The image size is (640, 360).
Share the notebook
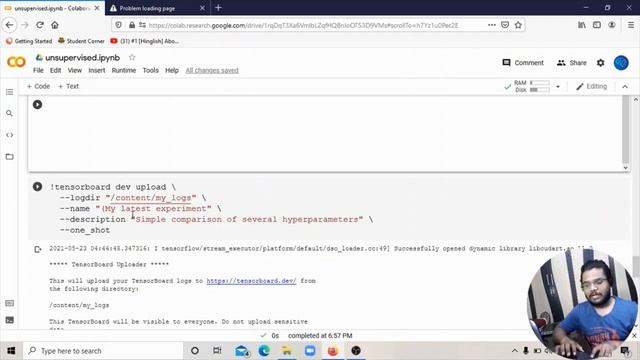[571, 63]
